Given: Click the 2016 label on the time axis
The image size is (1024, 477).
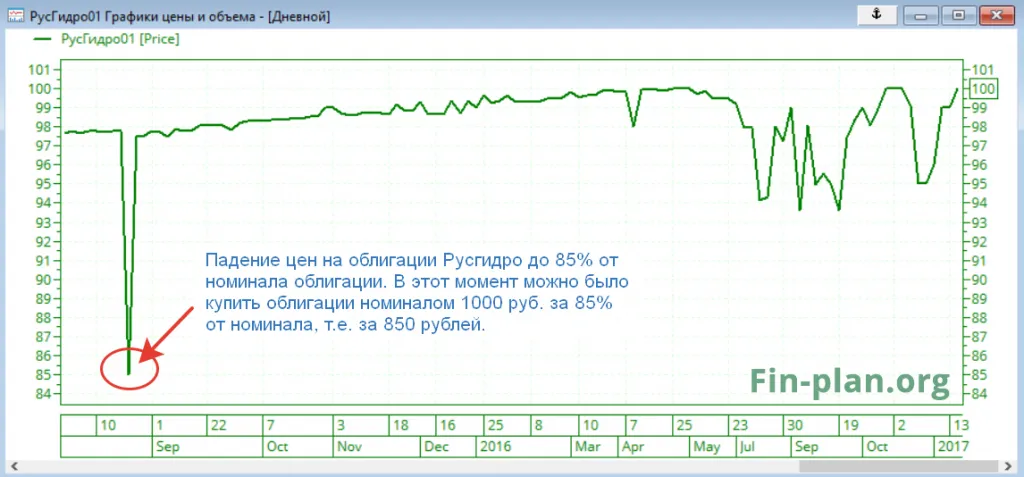Looking at the screenshot, I should (498, 444).
